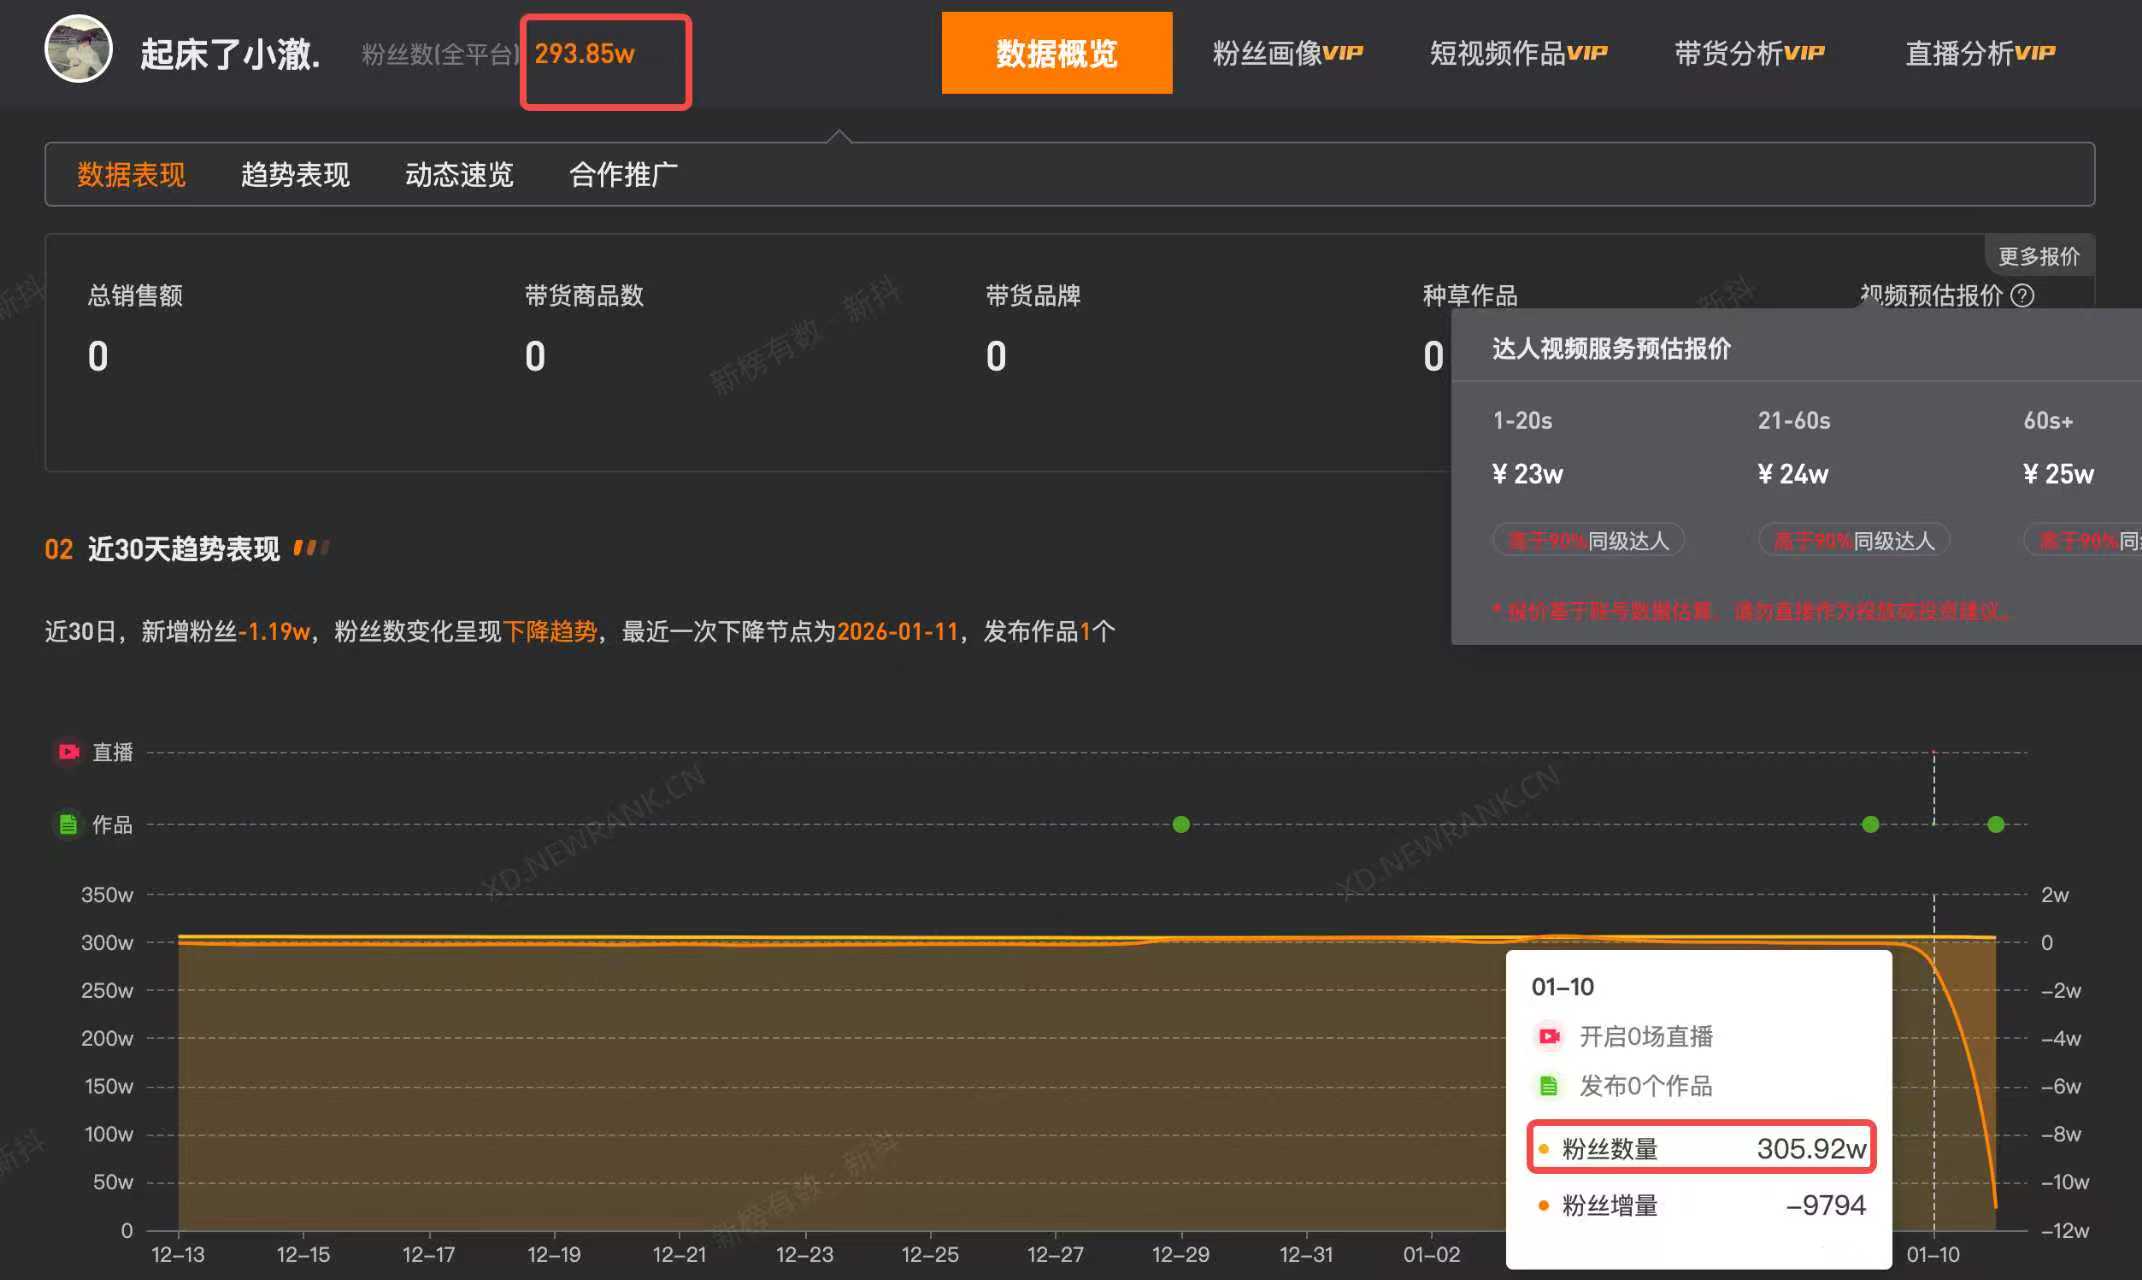Screen dimensions: 2142x1280
Task: Click the VIP badge on 粉丝画像 tab
Action: (1347, 52)
